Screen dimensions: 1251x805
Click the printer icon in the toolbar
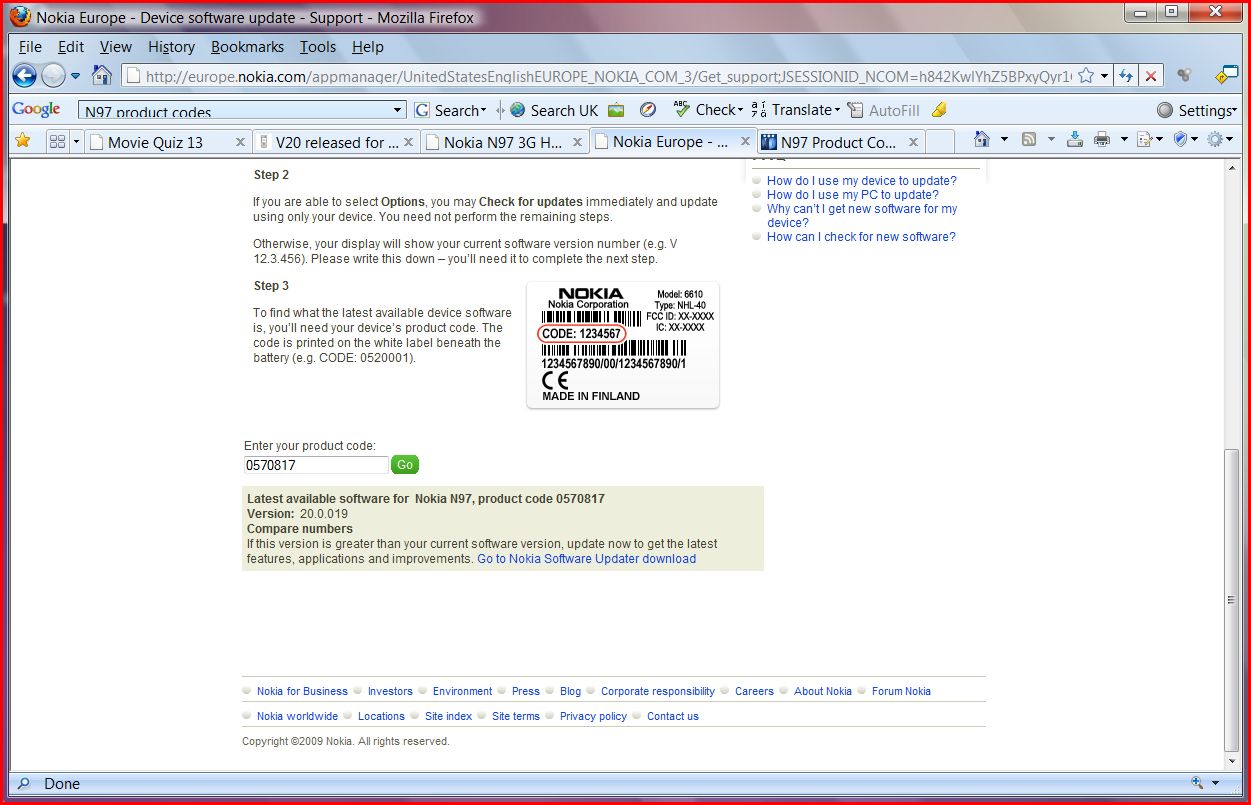coord(1102,140)
